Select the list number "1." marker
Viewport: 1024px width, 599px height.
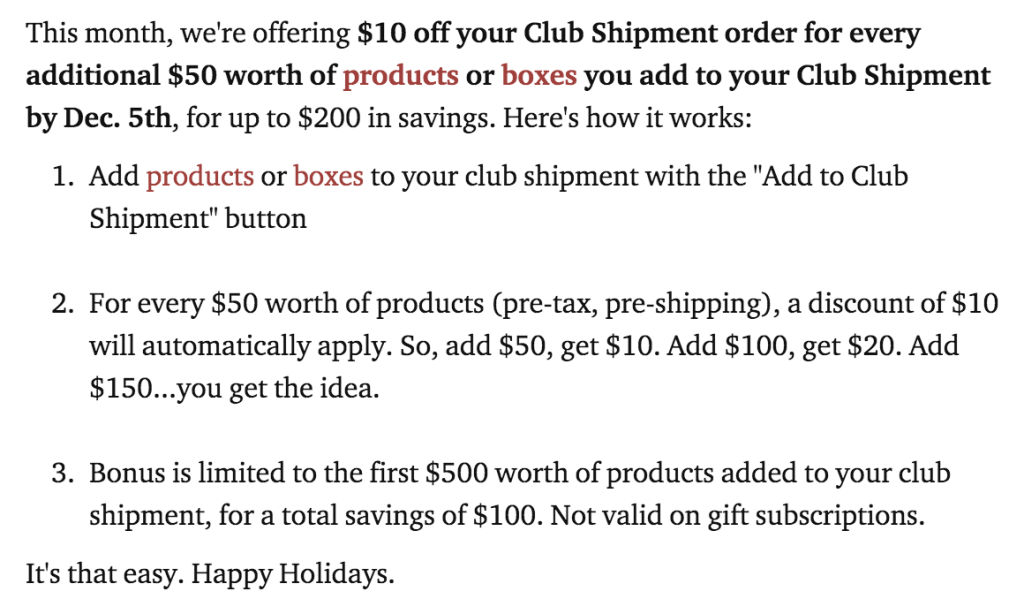click(63, 176)
